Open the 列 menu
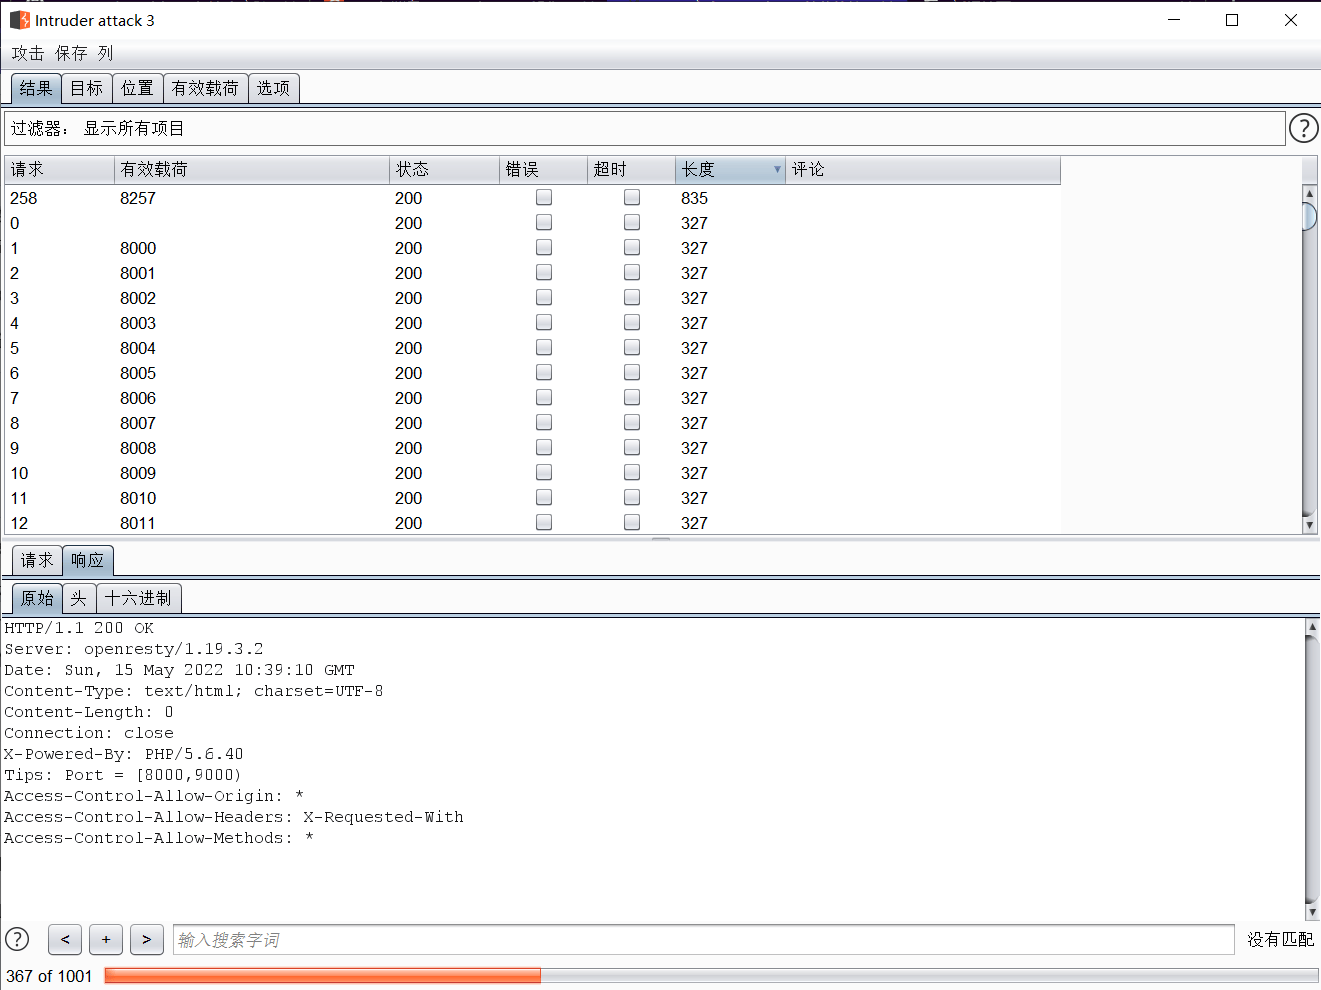Screen dimensions: 1321x990 click(x=105, y=53)
